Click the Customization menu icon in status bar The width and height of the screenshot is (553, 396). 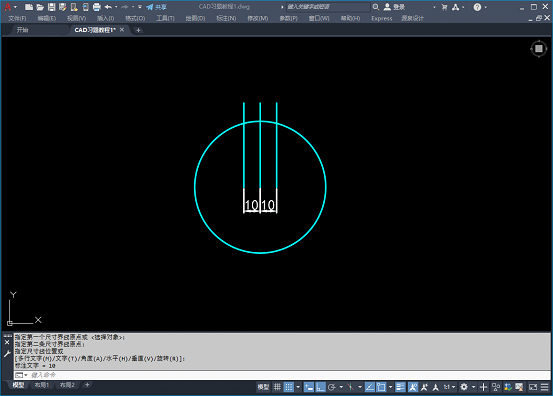[545, 387]
